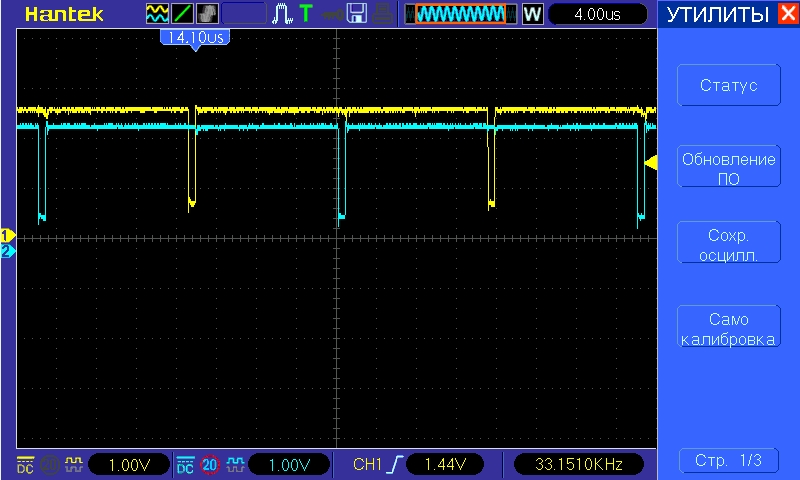Image resolution: width=800 pixels, height=480 pixels.
Task: Click the green diagonal line icon
Action: coord(184,14)
